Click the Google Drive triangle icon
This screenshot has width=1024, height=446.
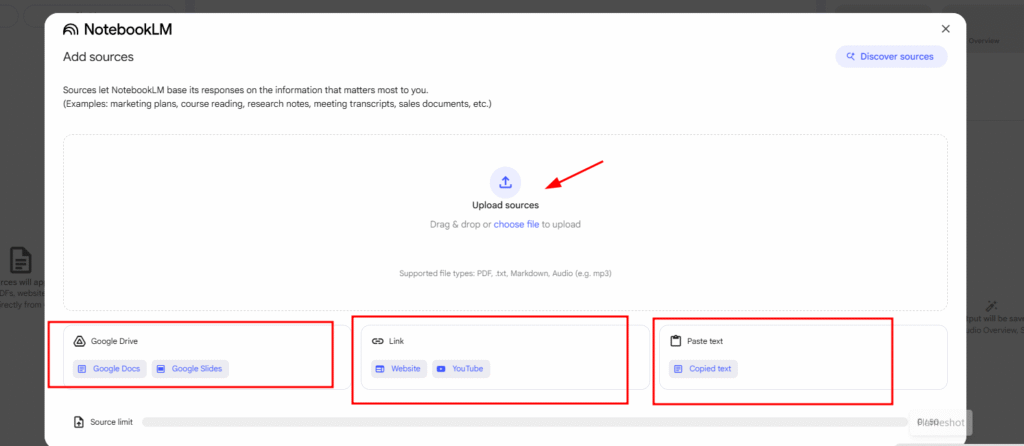tap(79, 341)
